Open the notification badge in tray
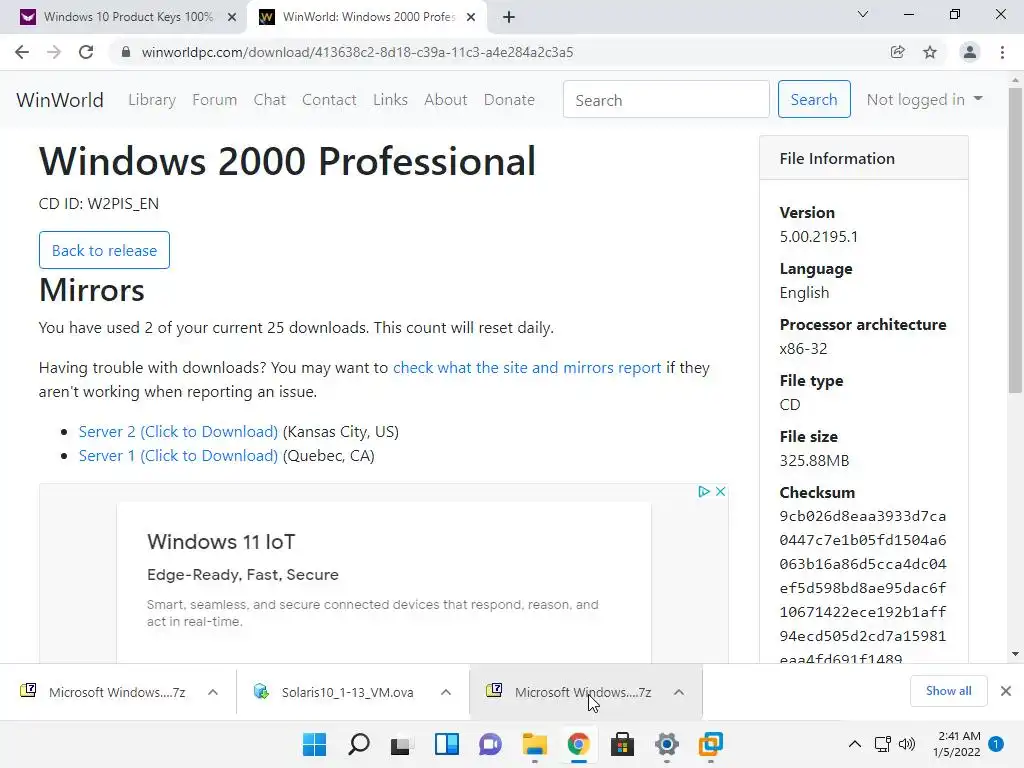The width and height of the screenshot is (1024, 768). pos(996,744)
